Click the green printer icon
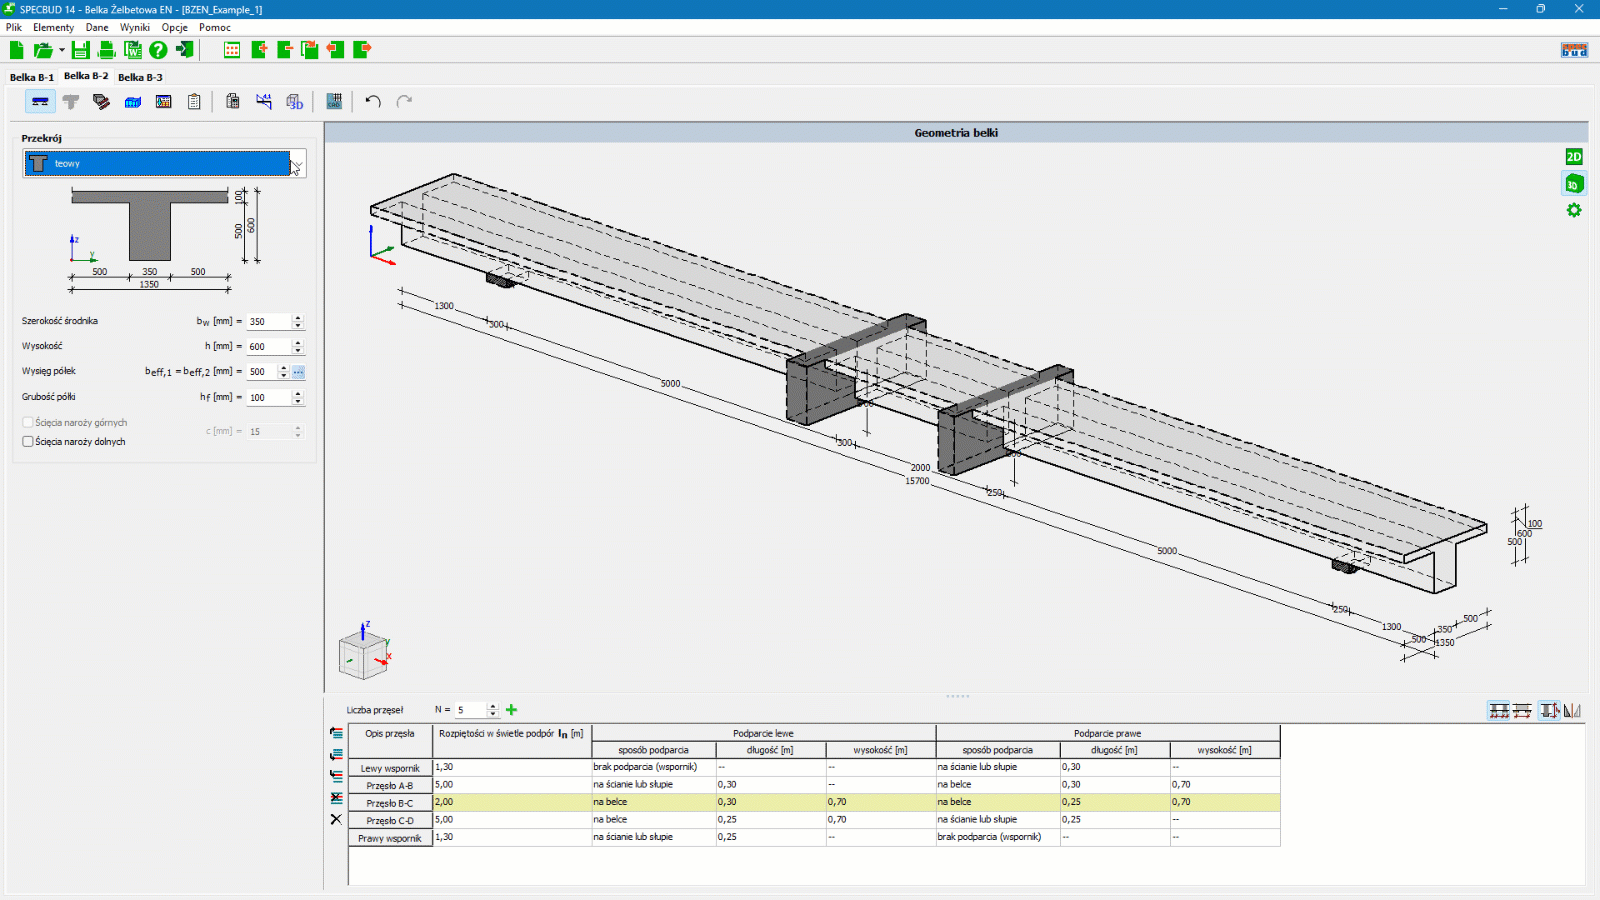Viewport: 1600px width, 900px height. click(106, 50)
